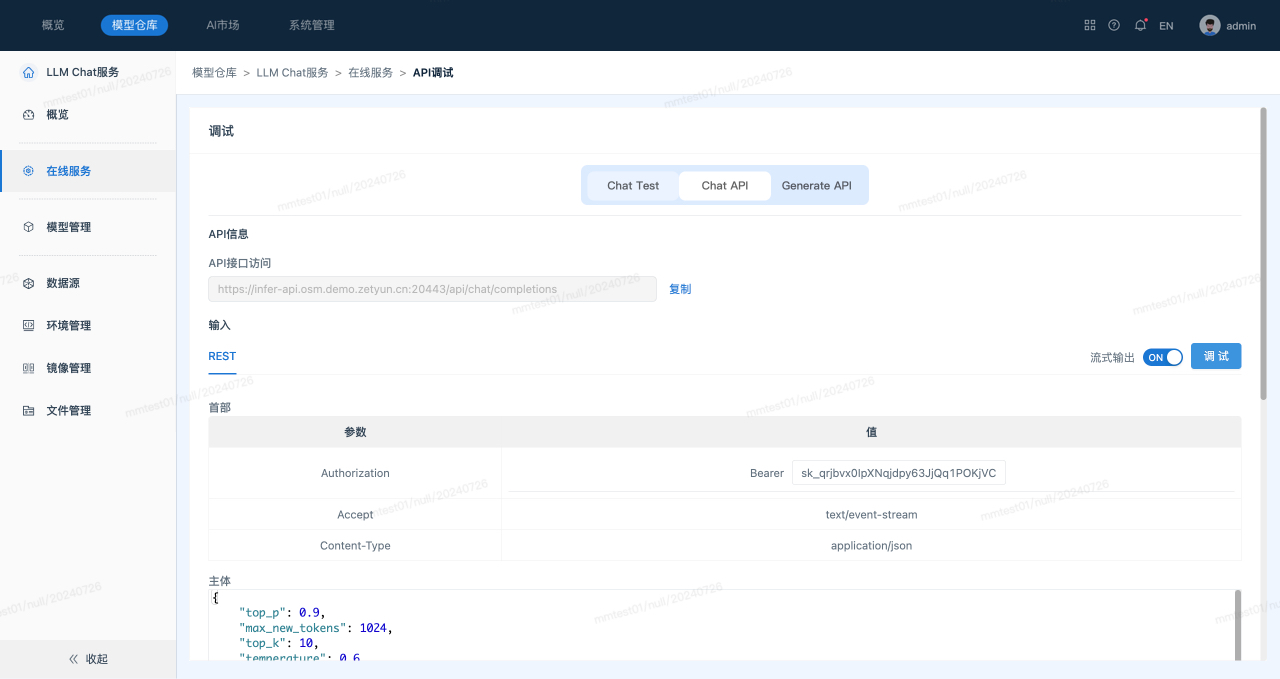Collapse the sidebar using 收起
Image resolution: width=1280 pixels, height=679 pixels.
[x=88, y=659]
